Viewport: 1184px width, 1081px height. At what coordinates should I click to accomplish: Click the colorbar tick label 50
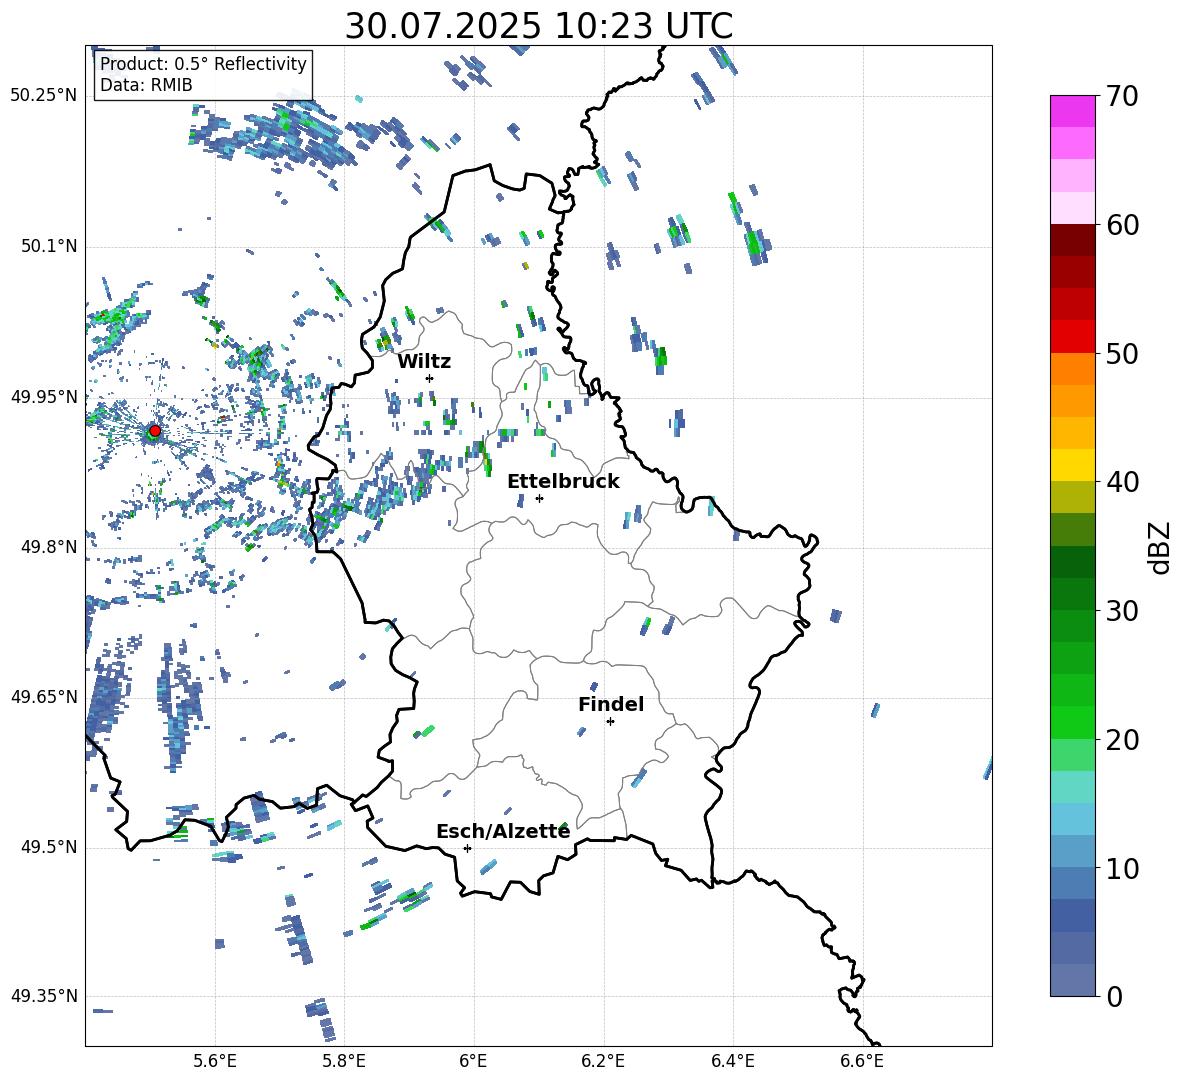coord(1123,354)
